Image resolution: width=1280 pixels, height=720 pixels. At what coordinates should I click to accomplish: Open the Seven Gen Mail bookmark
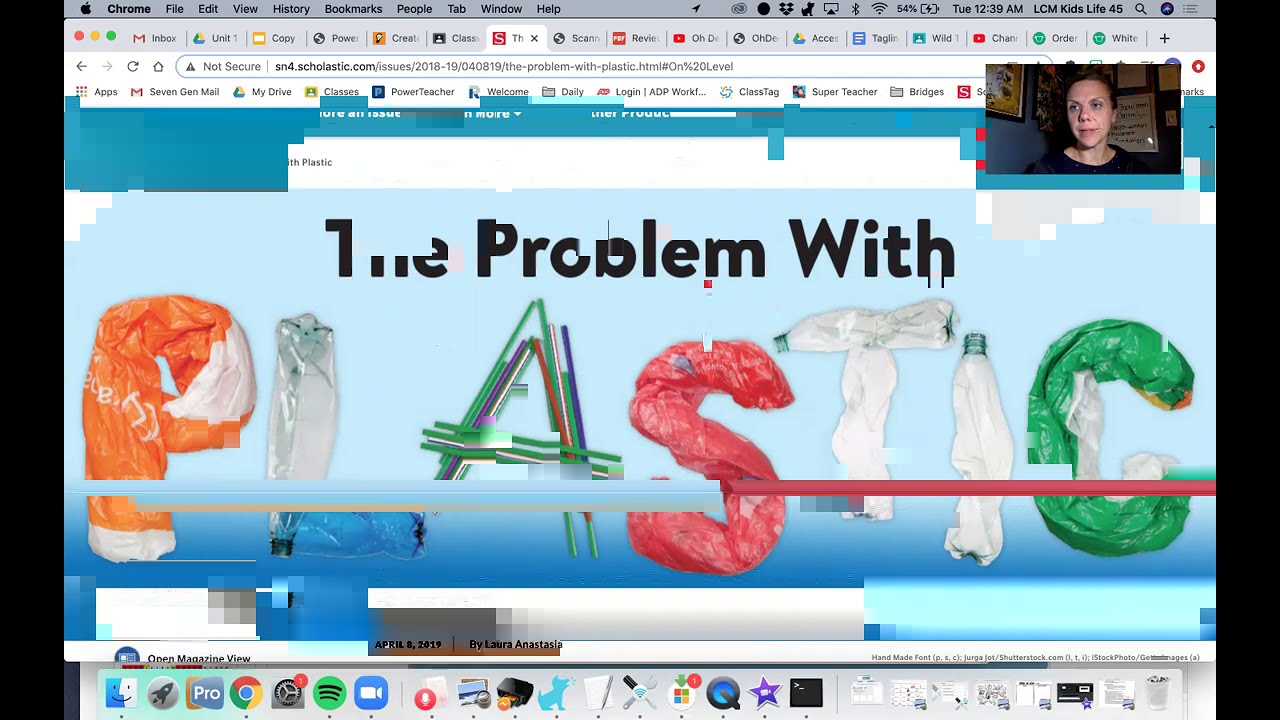175,92
